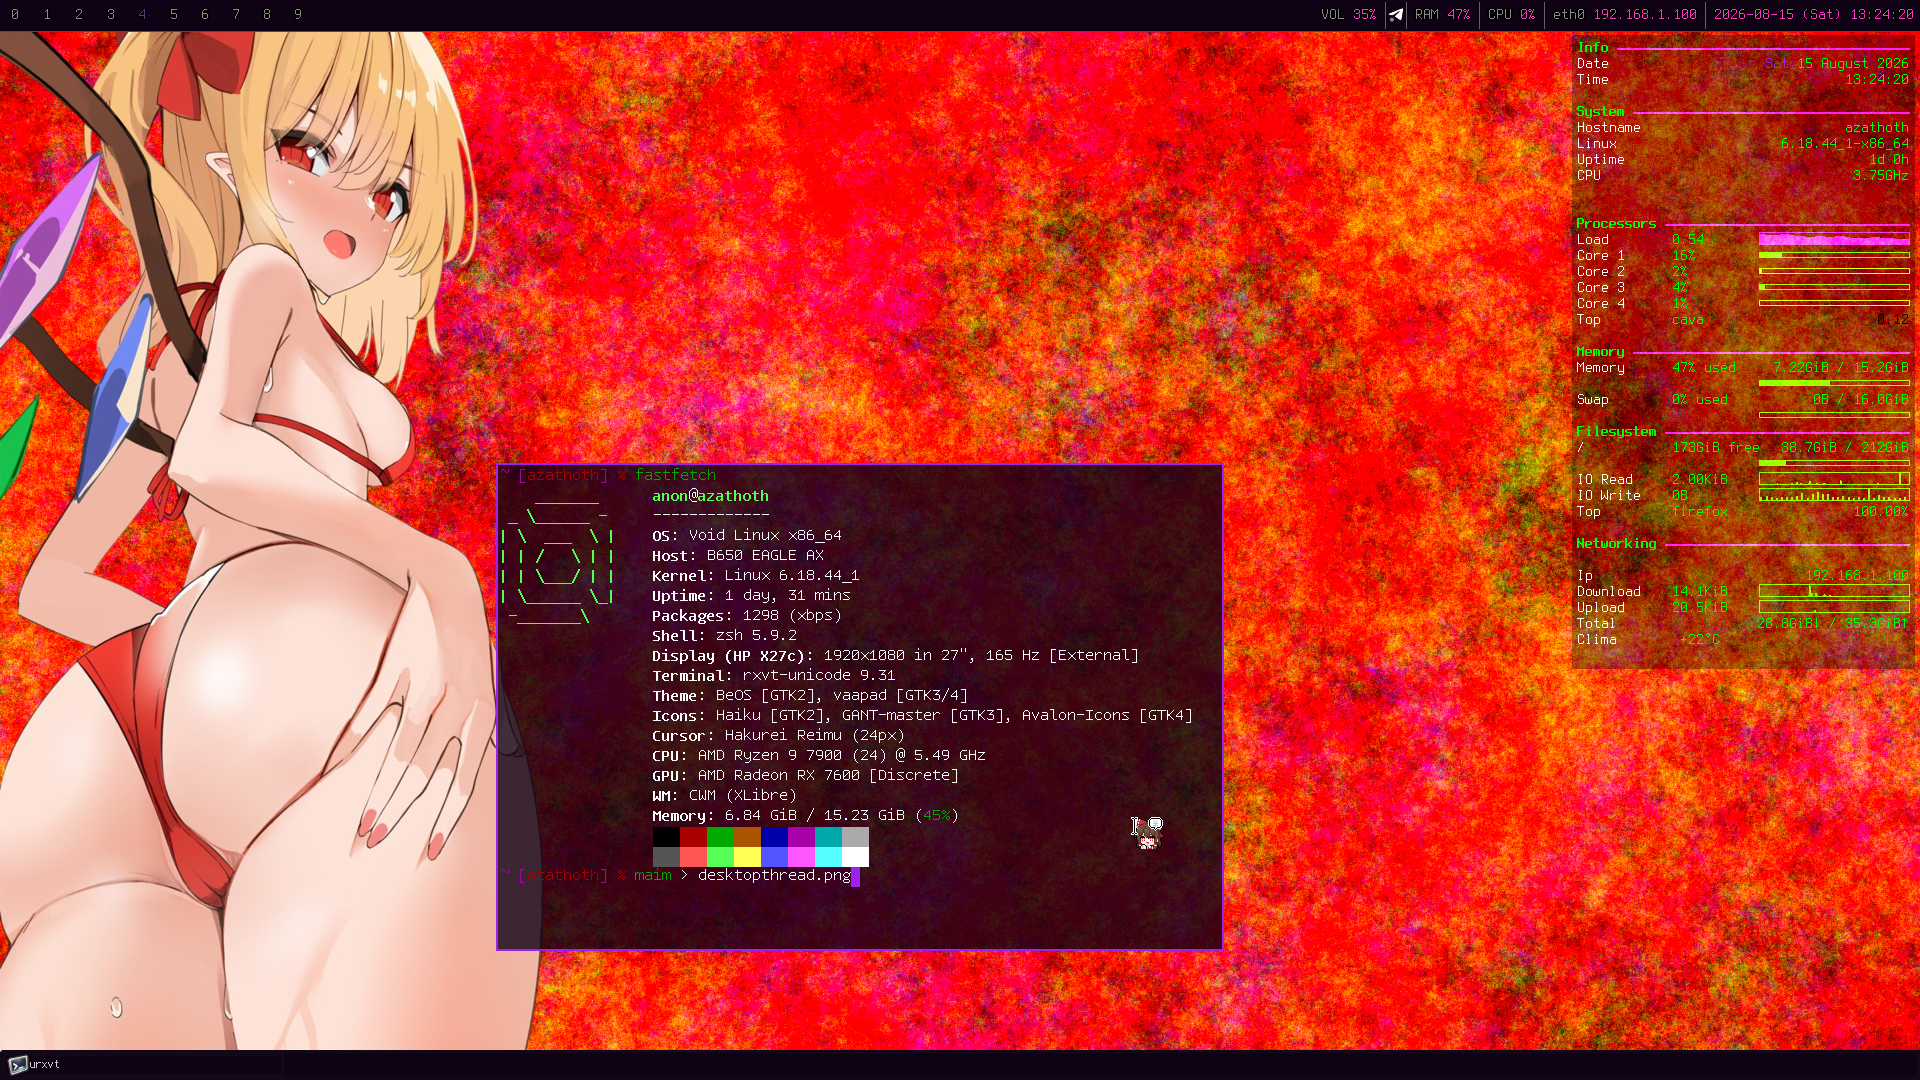This screenshot has width=1920, height=1080.
Task: Click the IO Read graph in the Filesystem section
Action: tap(1834, 479)
